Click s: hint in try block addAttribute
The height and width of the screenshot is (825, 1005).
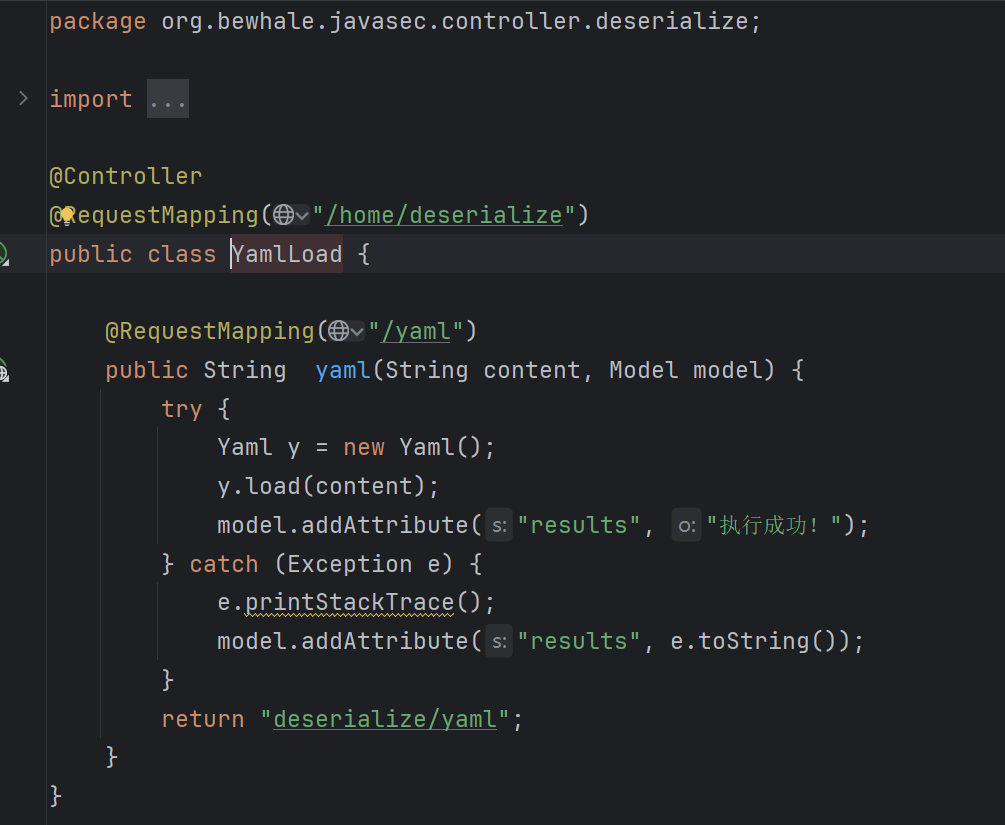click(499, 526)
